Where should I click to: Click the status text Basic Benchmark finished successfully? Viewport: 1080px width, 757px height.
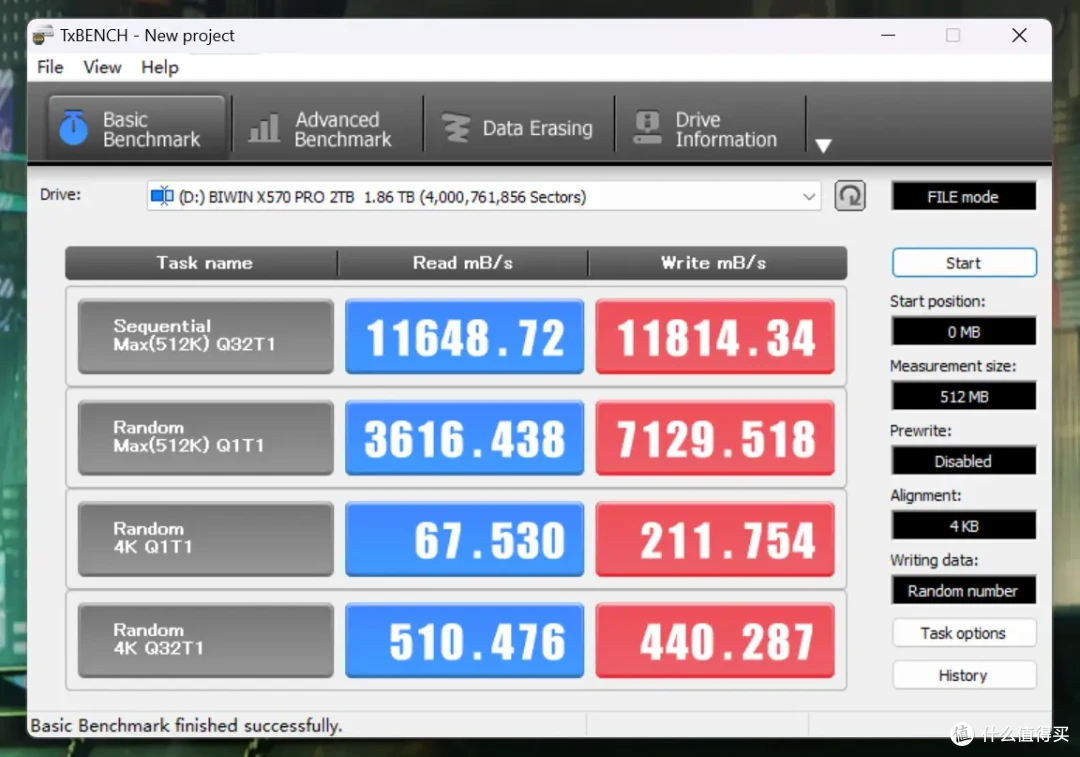[187, 725]
